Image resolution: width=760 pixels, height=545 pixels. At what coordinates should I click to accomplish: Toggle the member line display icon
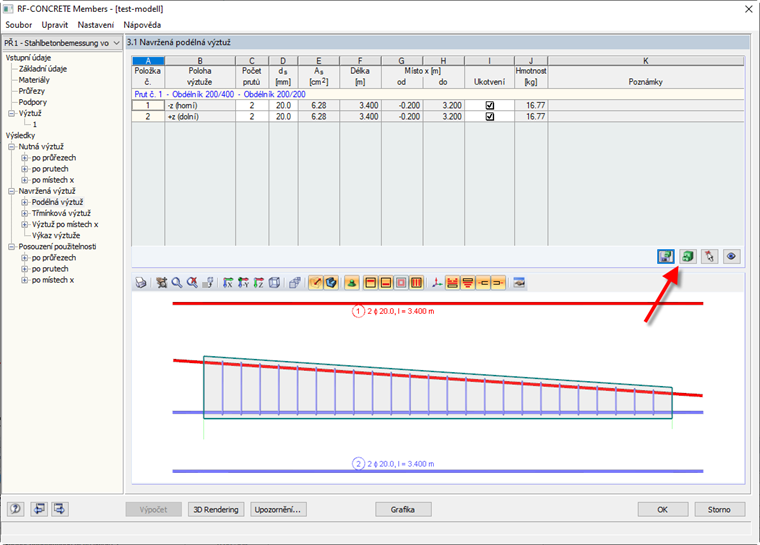point(316,283)
